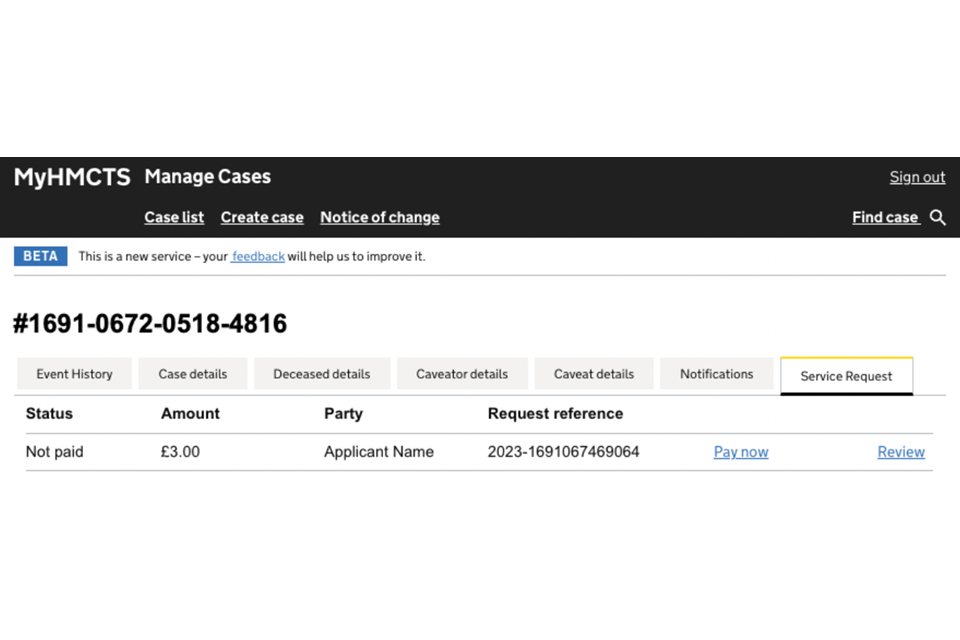Viewport: 960px width, 640px height.
Task: Click the blue BETA tag
Action: pyautogui.click(x=40, y=256)
